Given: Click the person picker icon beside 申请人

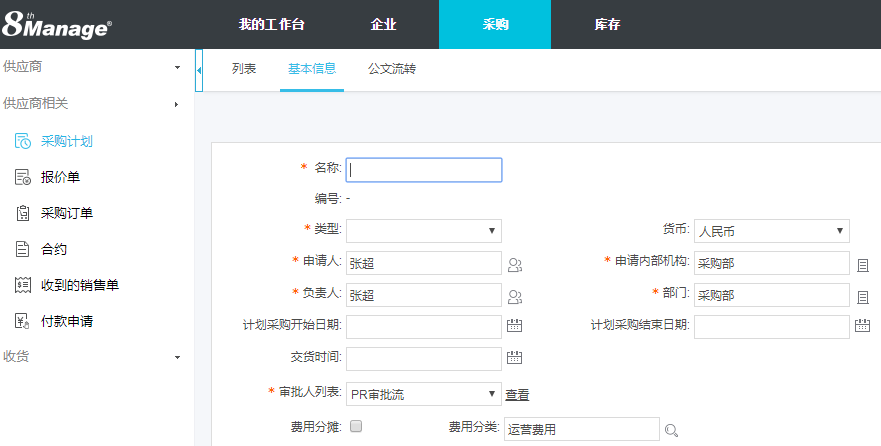Looking at the screenshot, I should [x=515, y=265].
